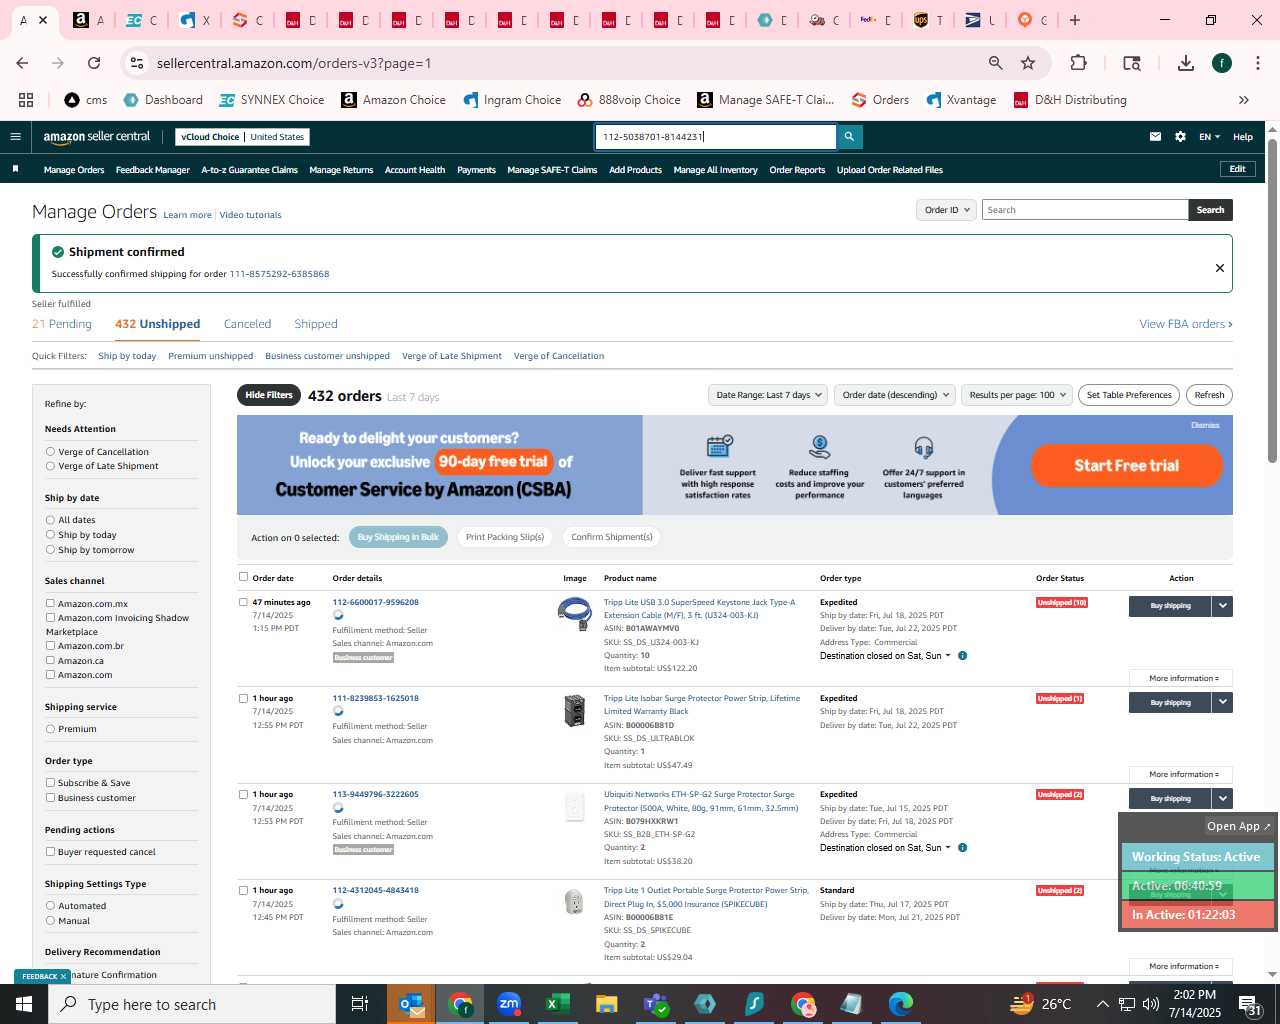Click the Hide Filters button
This screenshot has height=1024, width=1280.
[269, 395]
